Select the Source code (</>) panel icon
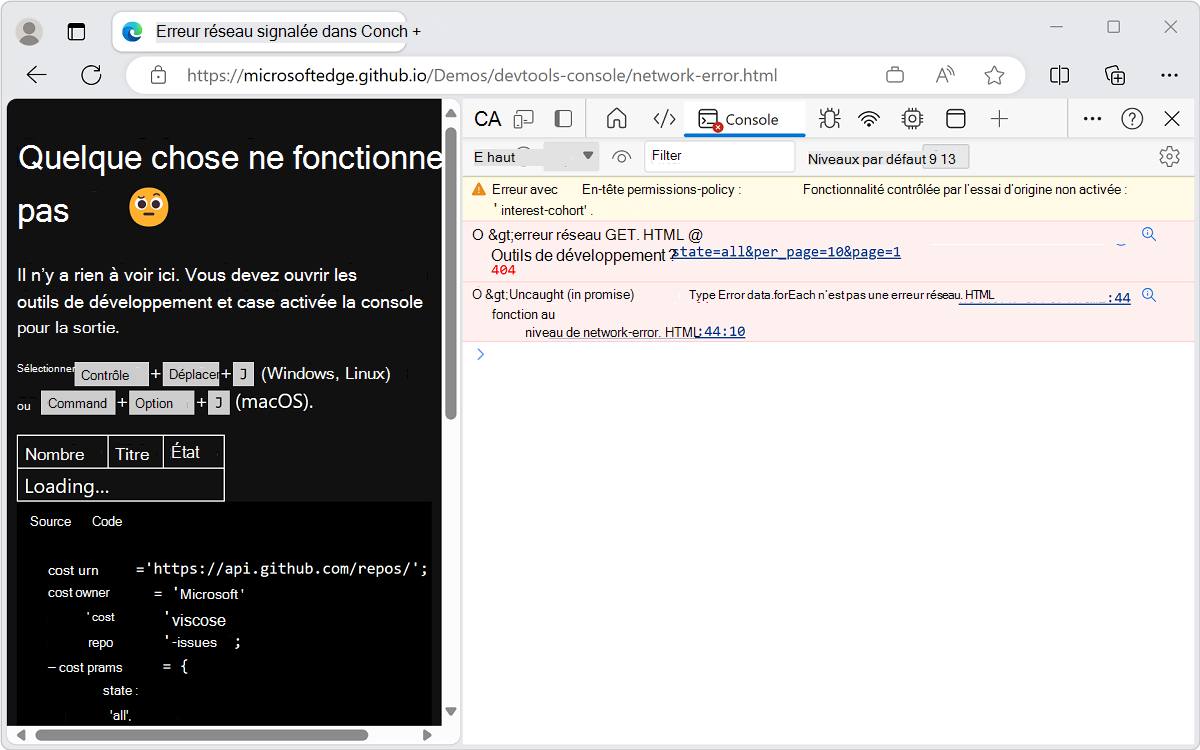Image resolution: width=1200 pixels, height=750 pixels. [x=663, y=118]
